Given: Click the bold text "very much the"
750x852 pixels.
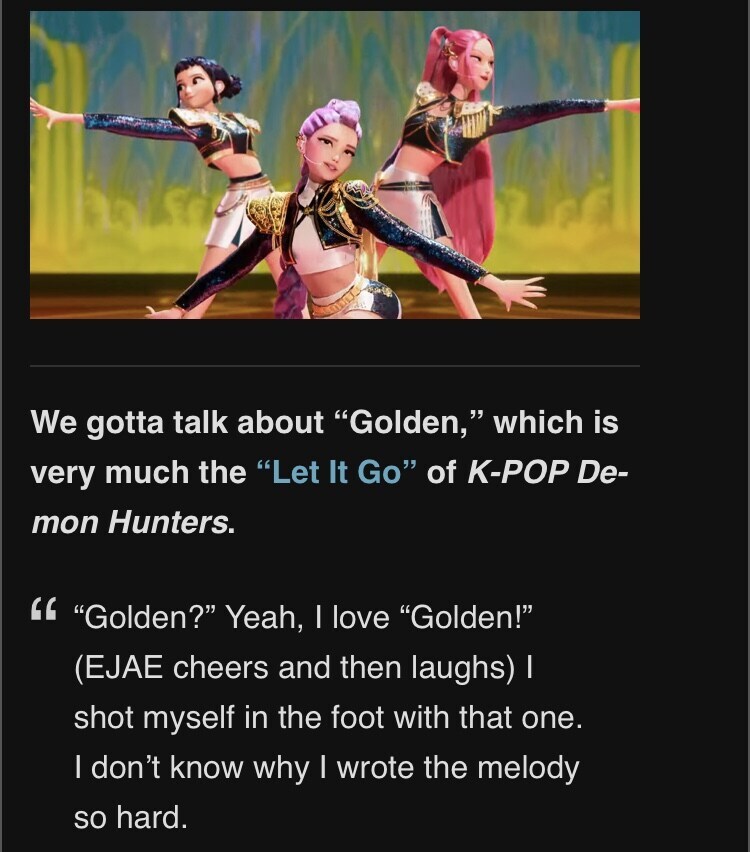Looking at the screenshot, I should (139, 472).
